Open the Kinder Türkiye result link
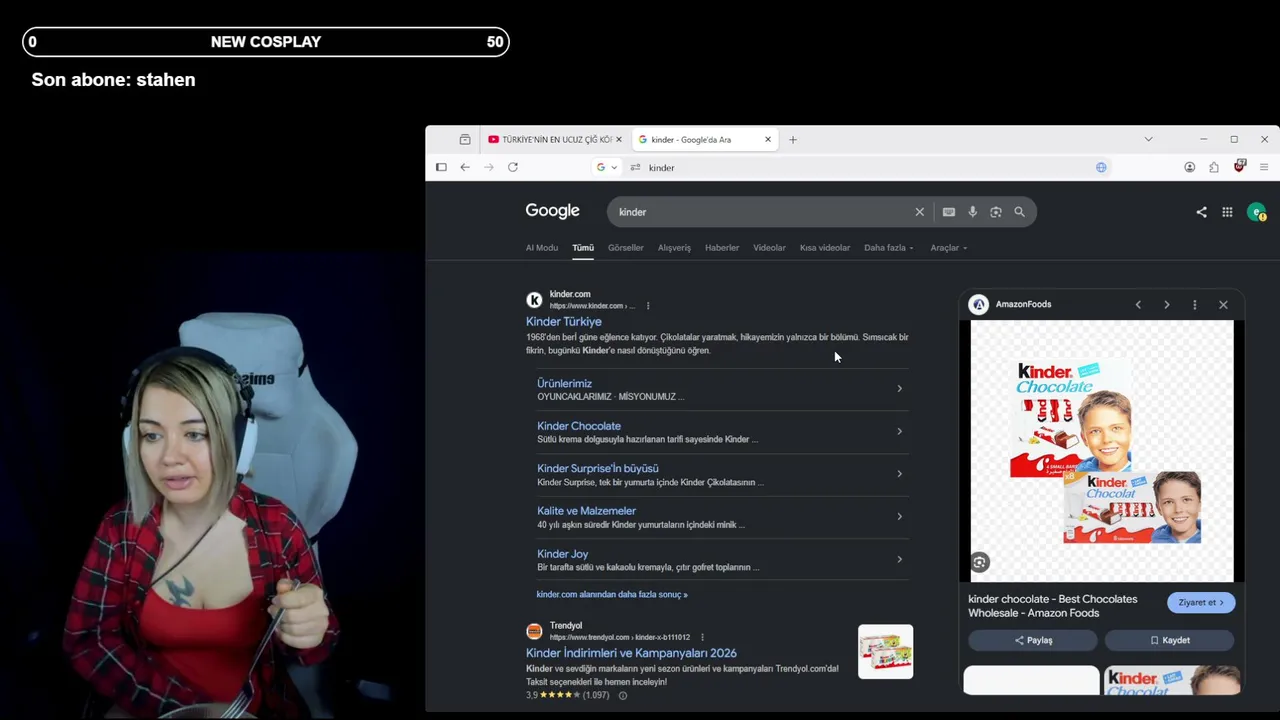1280x720 pixels. point(564,322)
